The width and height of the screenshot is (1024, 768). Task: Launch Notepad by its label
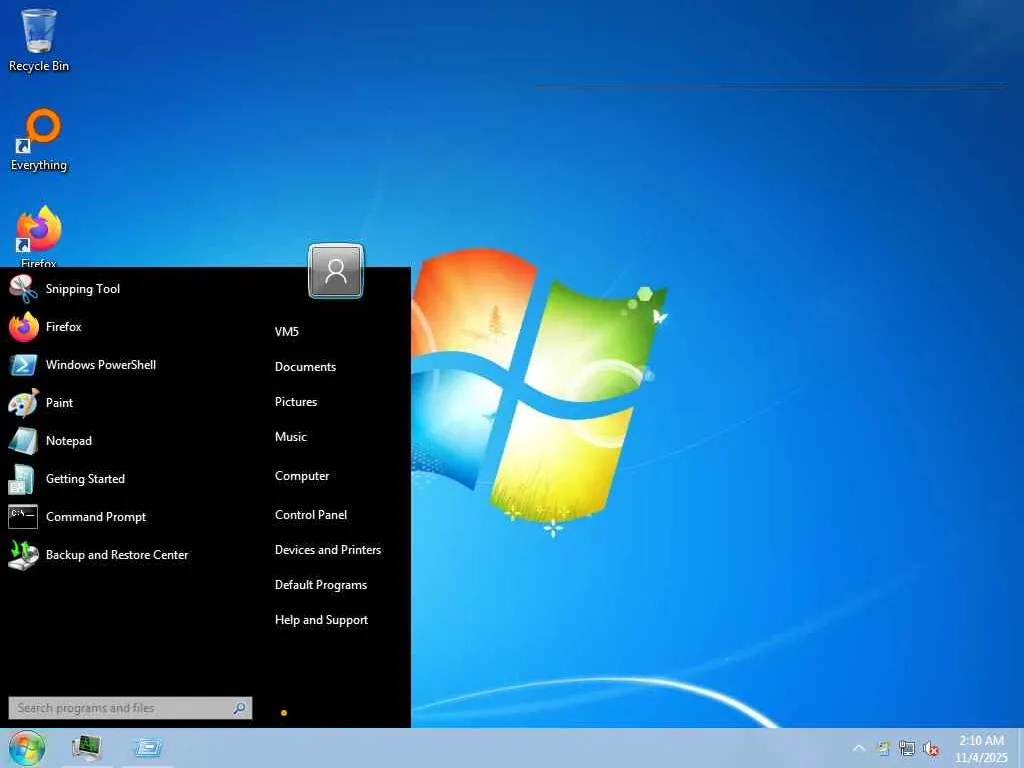click(x=69, y=441)
